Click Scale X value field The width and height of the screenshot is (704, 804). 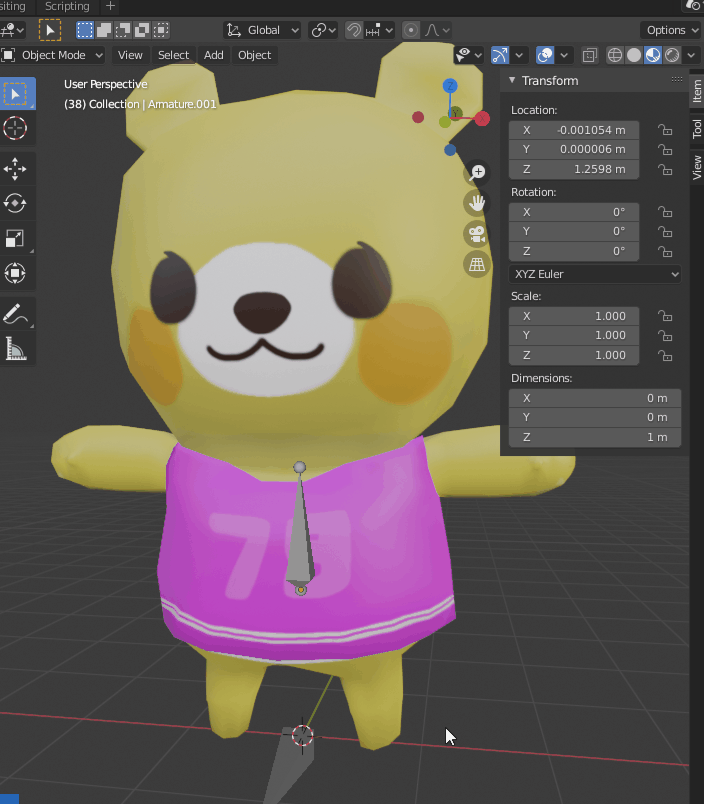click(x=574, y=316)
